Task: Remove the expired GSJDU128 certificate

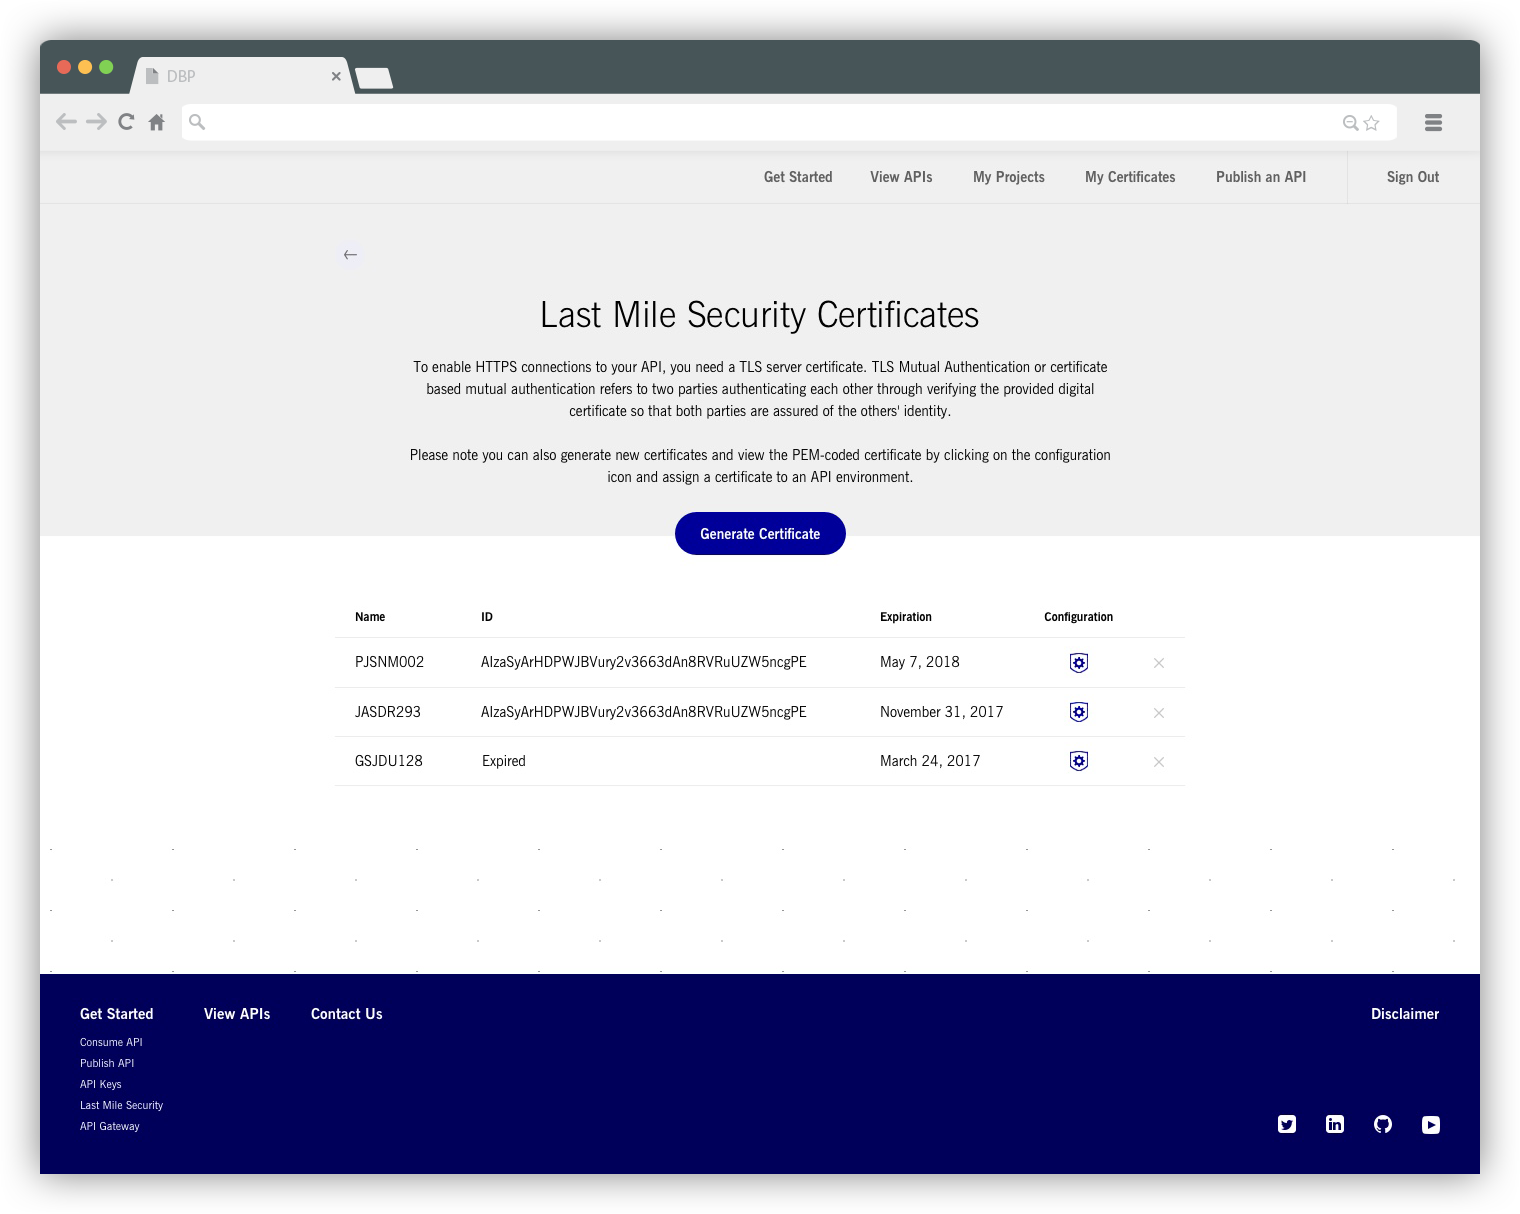Action: click(x=1159, y=762)
